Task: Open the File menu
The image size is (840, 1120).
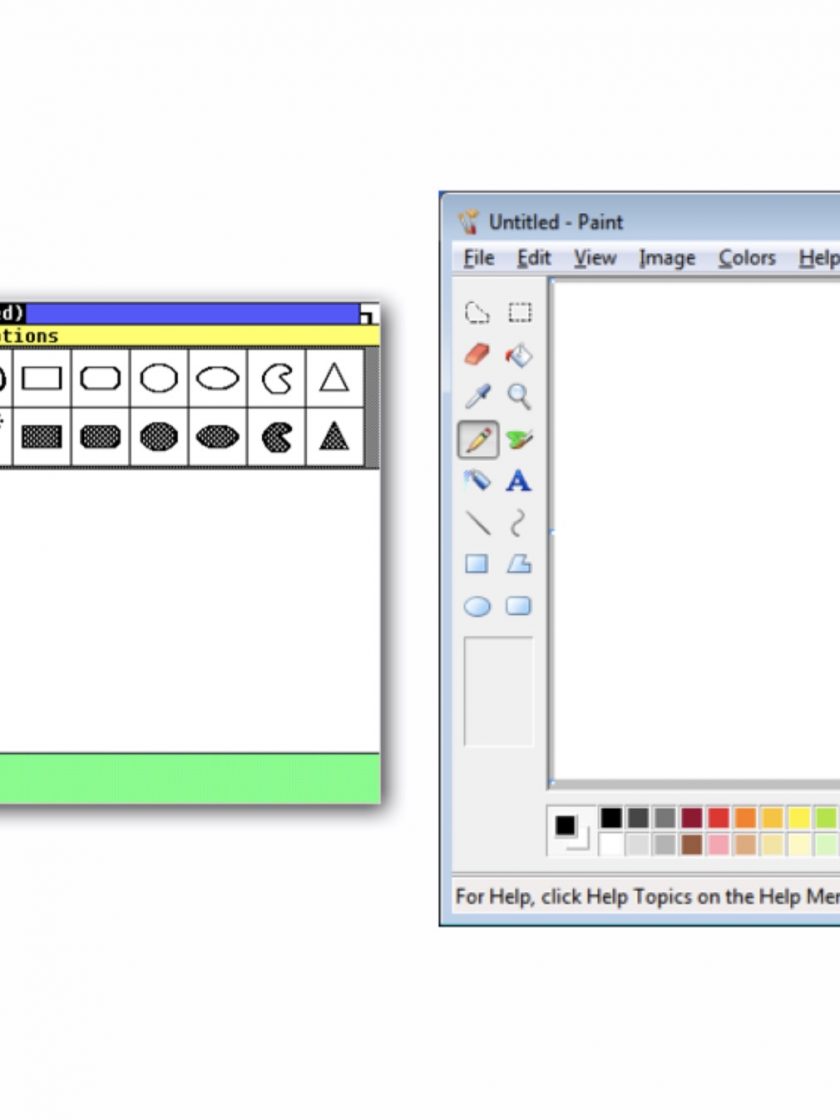Action: [479, 258]
